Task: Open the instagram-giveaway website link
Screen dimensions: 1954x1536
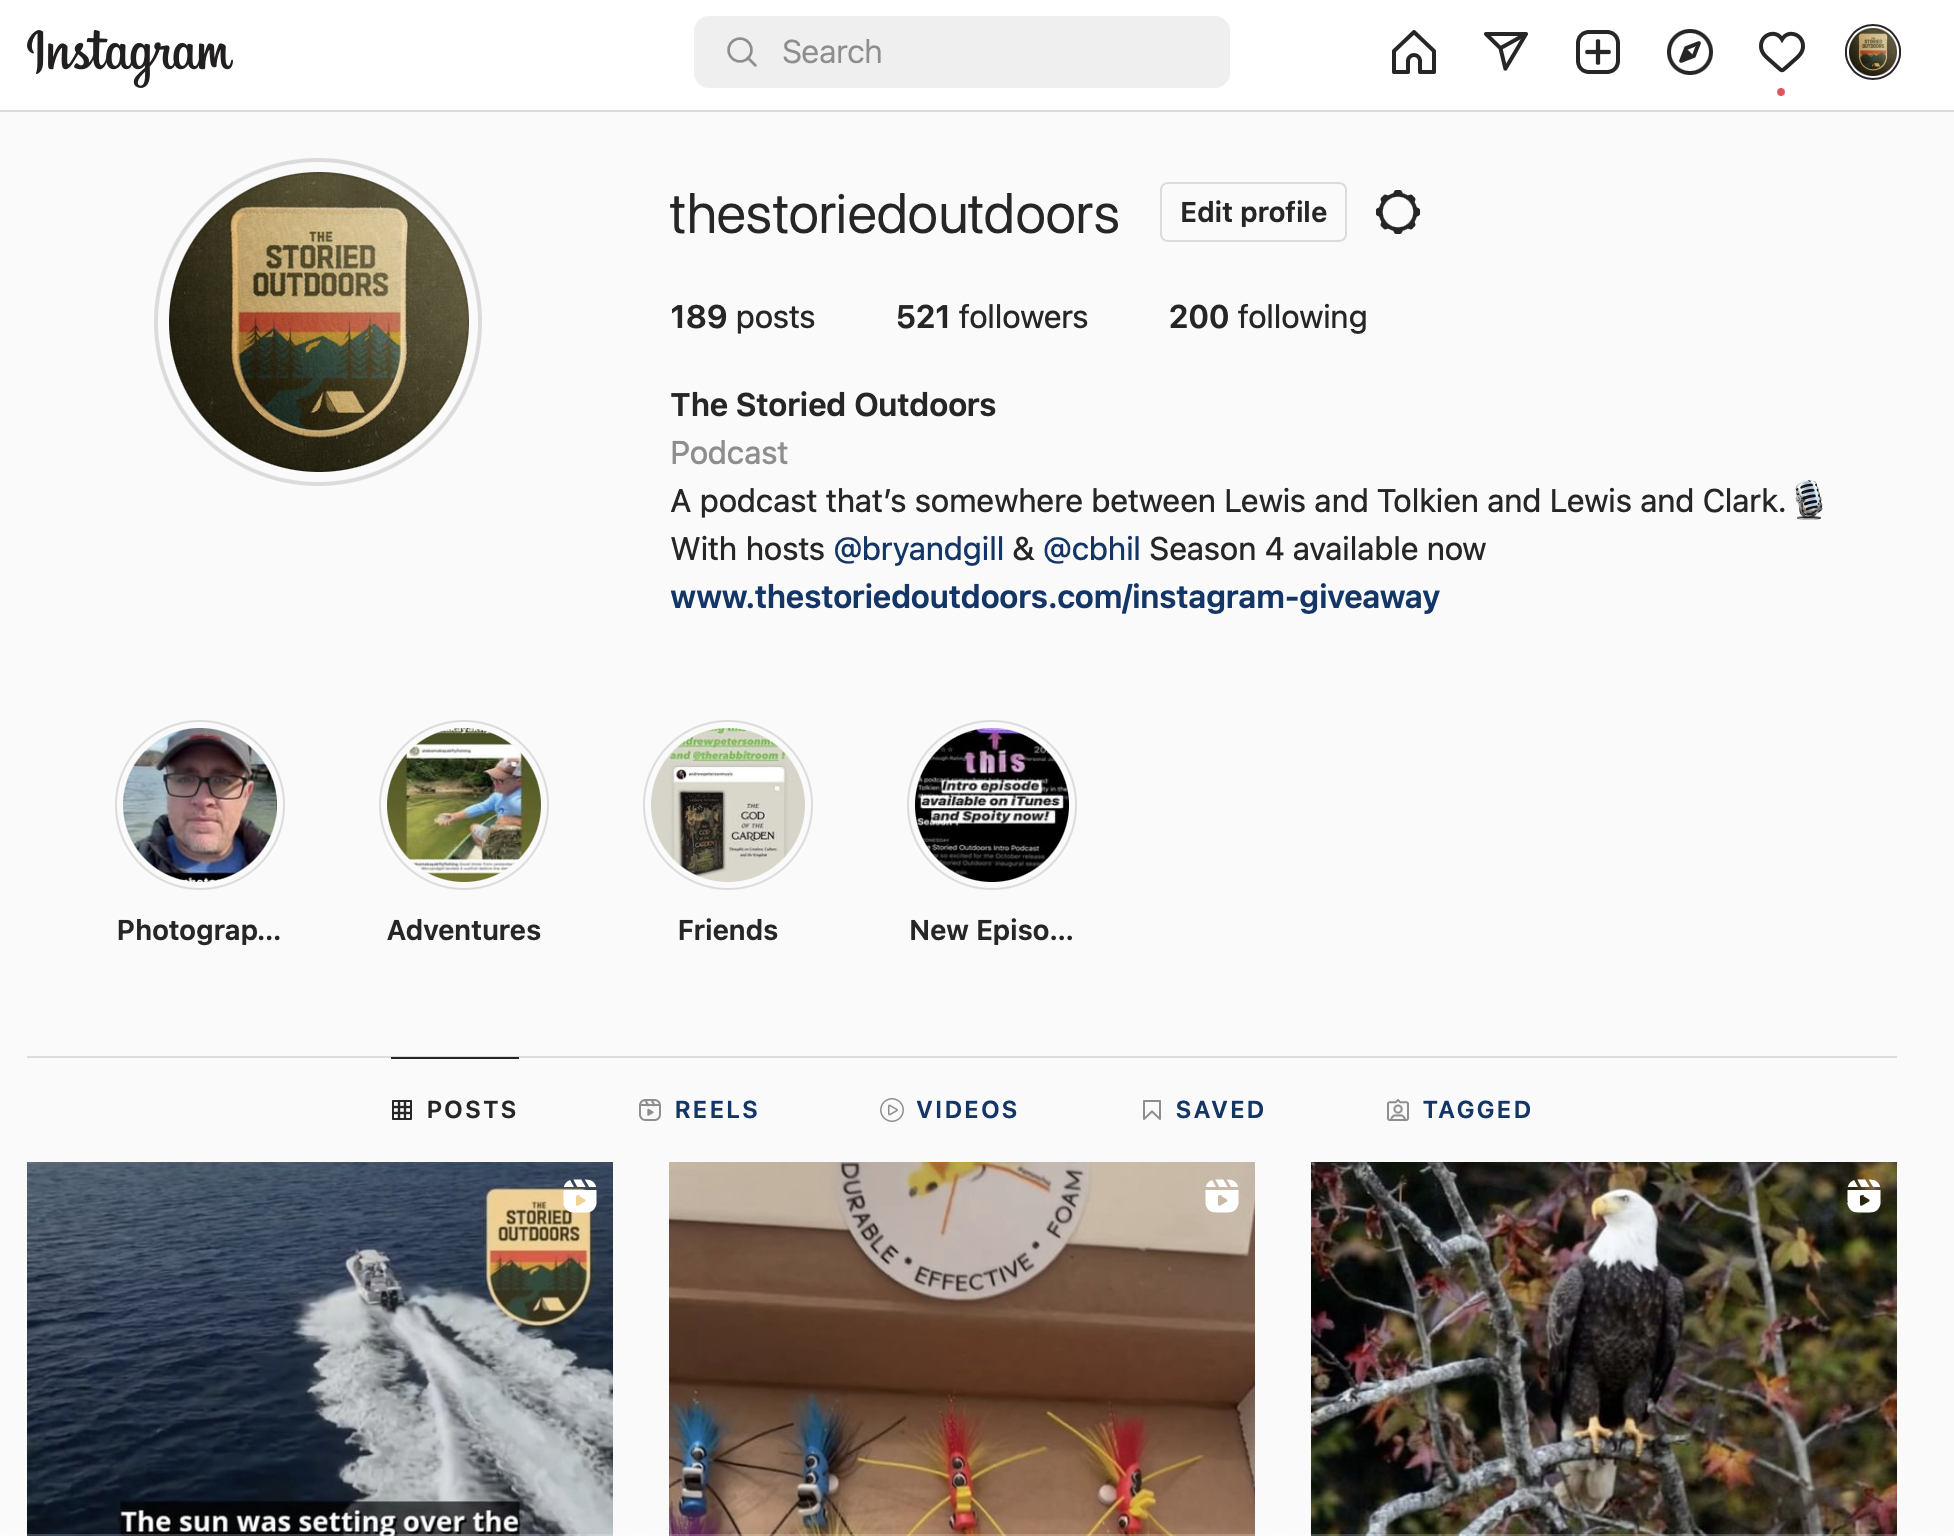Action: (1055, 597)
